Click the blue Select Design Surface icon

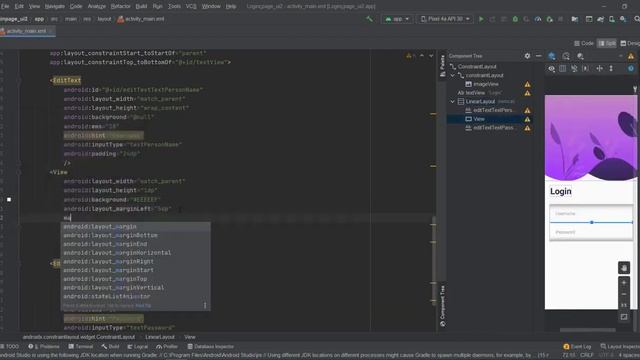click(552, 56)
